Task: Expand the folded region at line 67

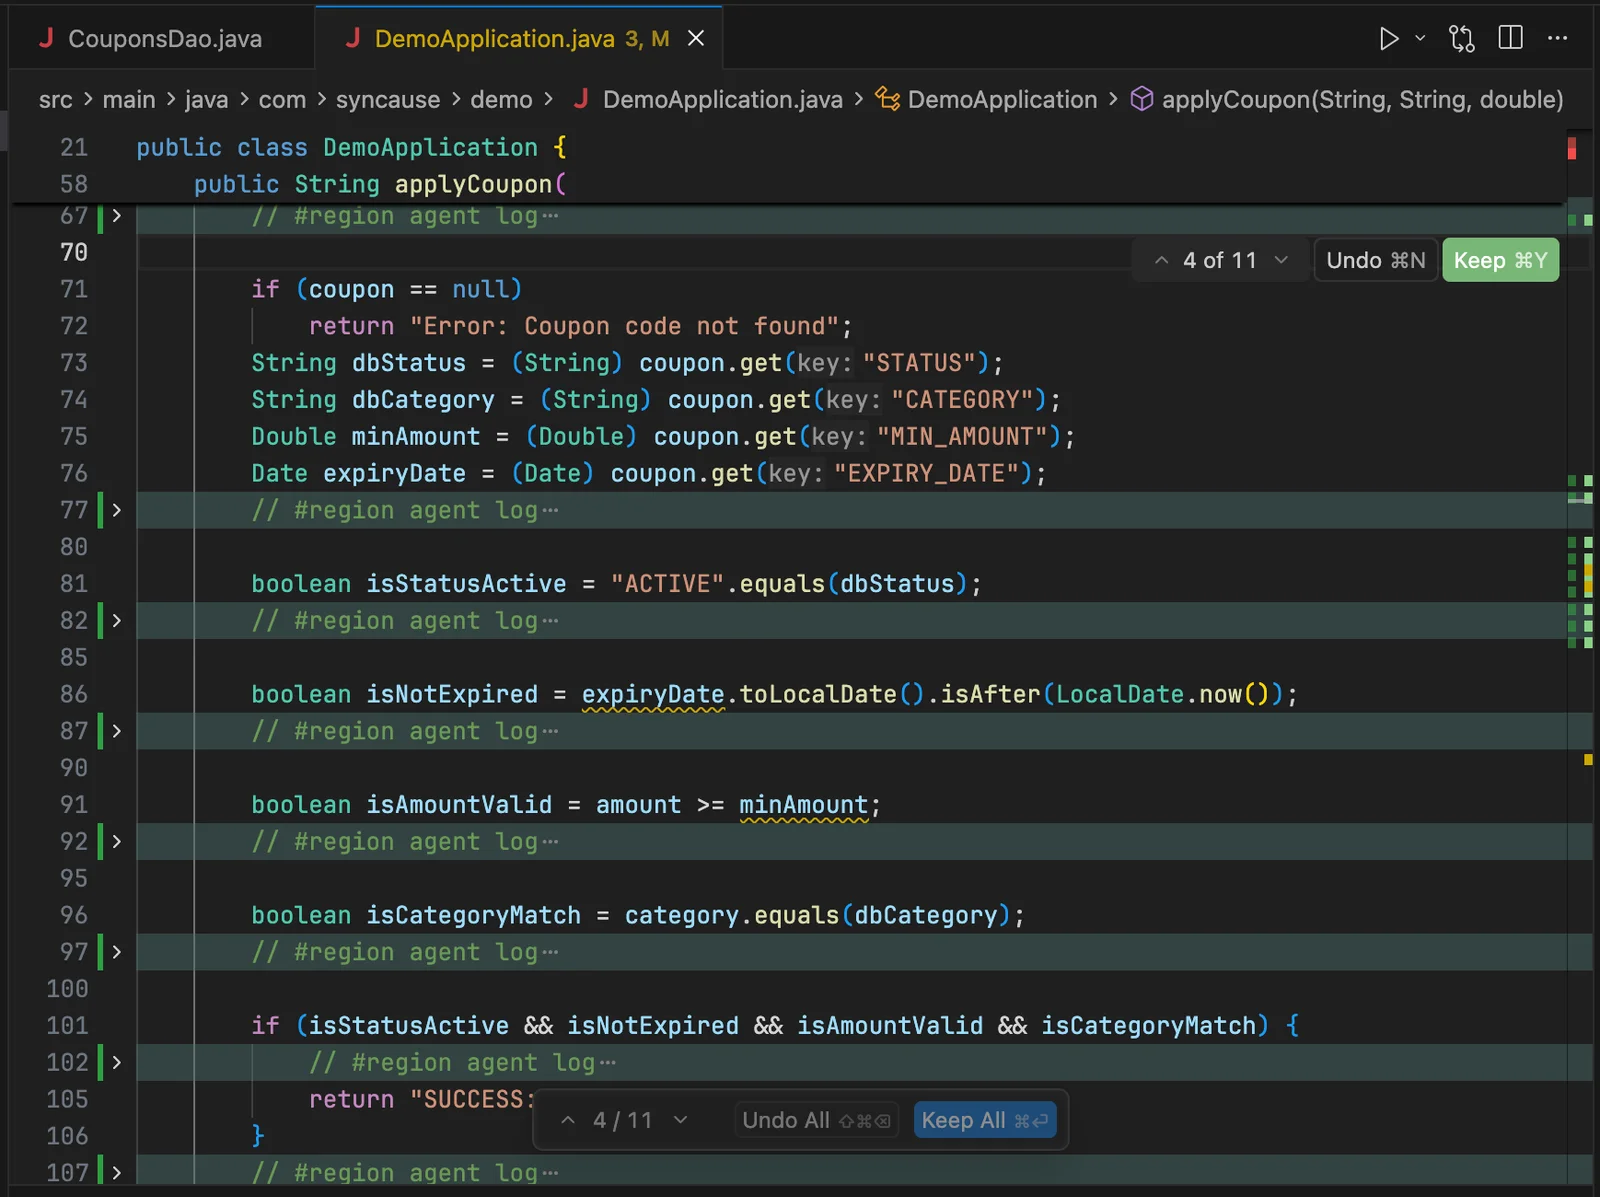Action: pyautogui.click(x=117, y=216)
